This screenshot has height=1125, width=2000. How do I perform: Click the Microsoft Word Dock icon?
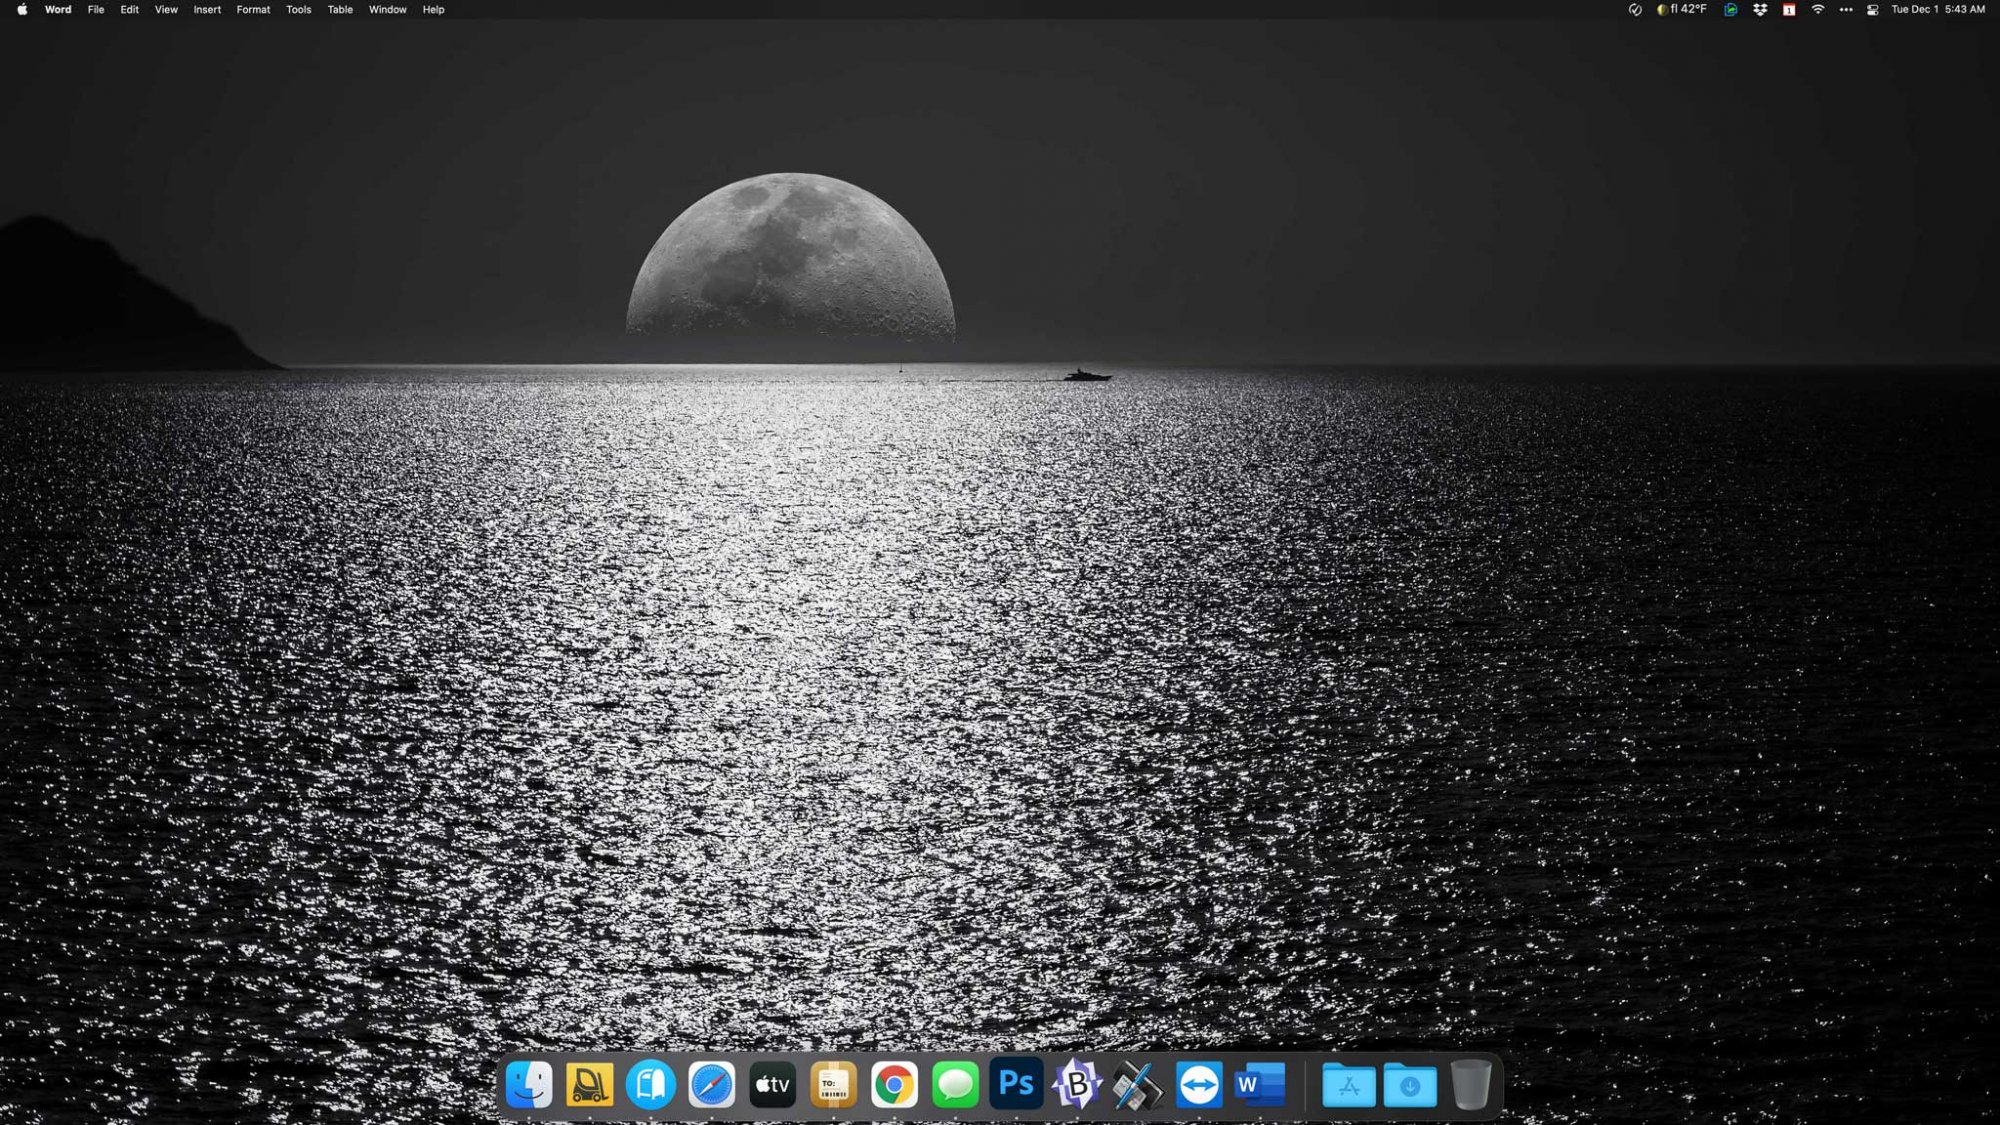pyautogui.click(x=1259, y=1085)
